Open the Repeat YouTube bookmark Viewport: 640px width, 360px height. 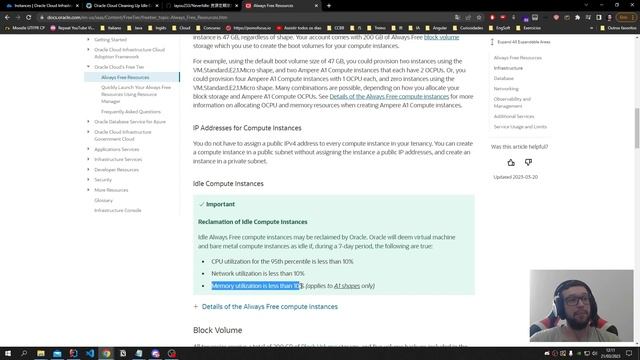[72, 28]
